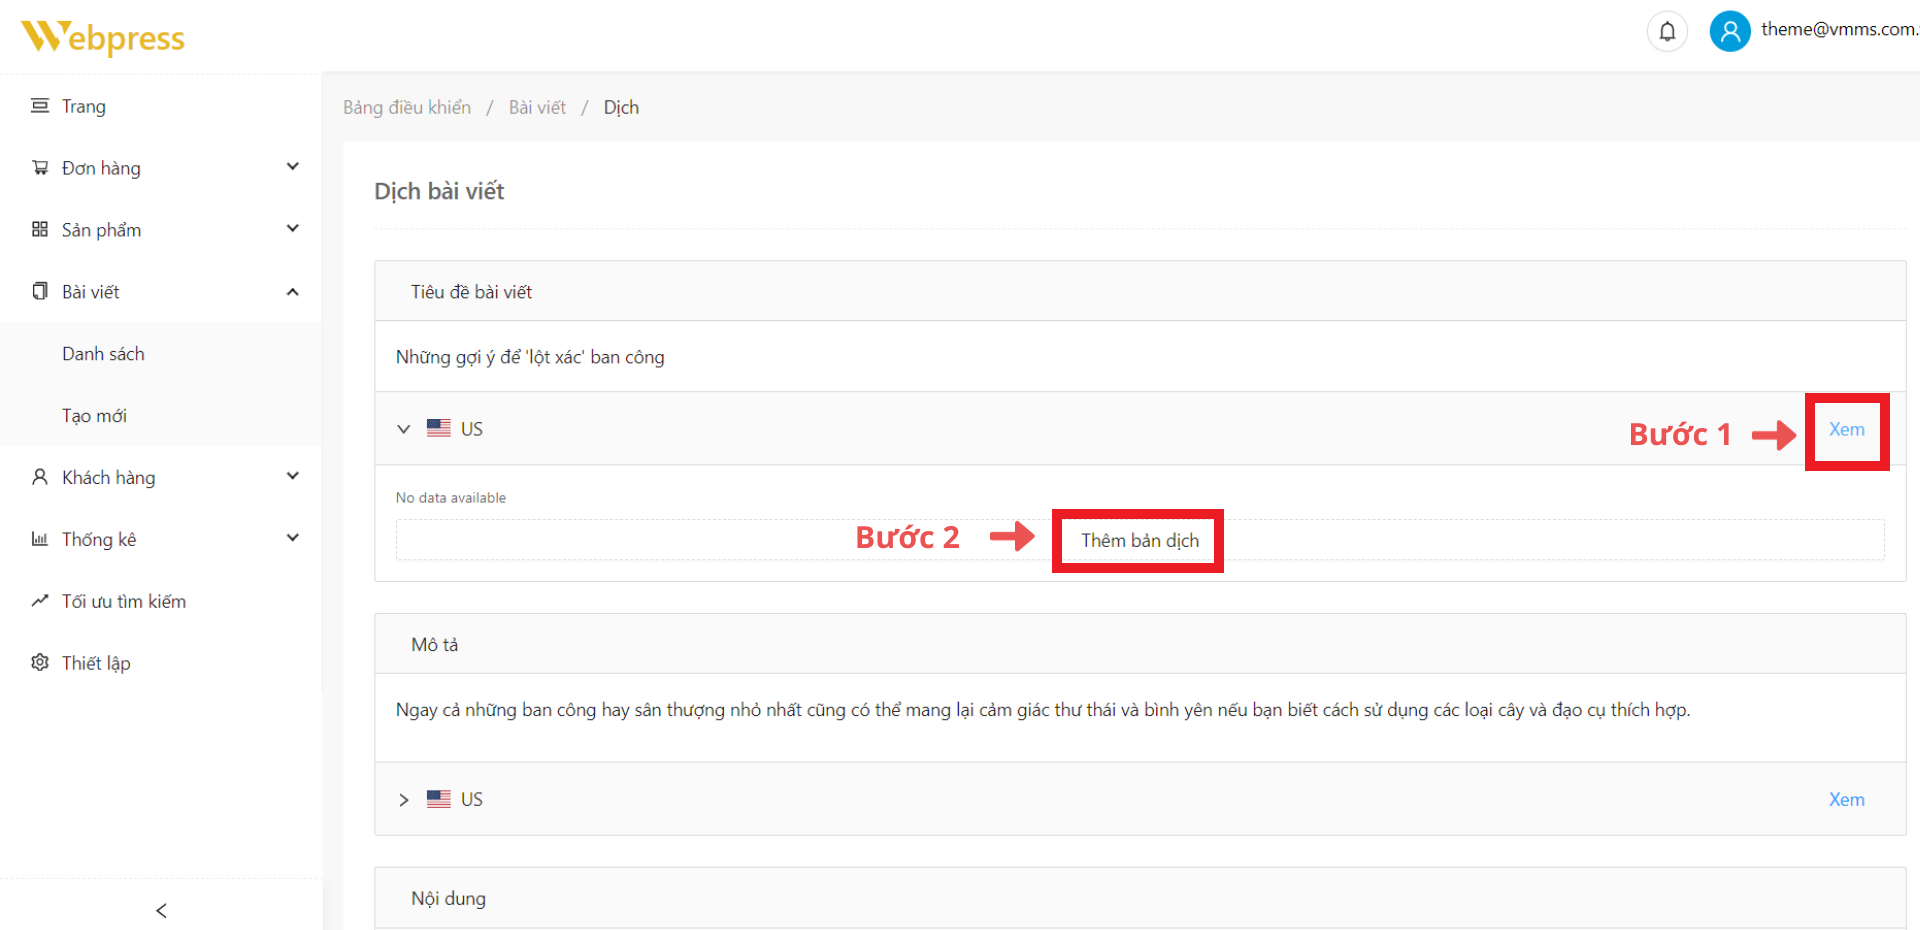Click the Trang page icon in sidebar
The height and width of the screenshot is (930, 1920).
click(x=40, y=106)
